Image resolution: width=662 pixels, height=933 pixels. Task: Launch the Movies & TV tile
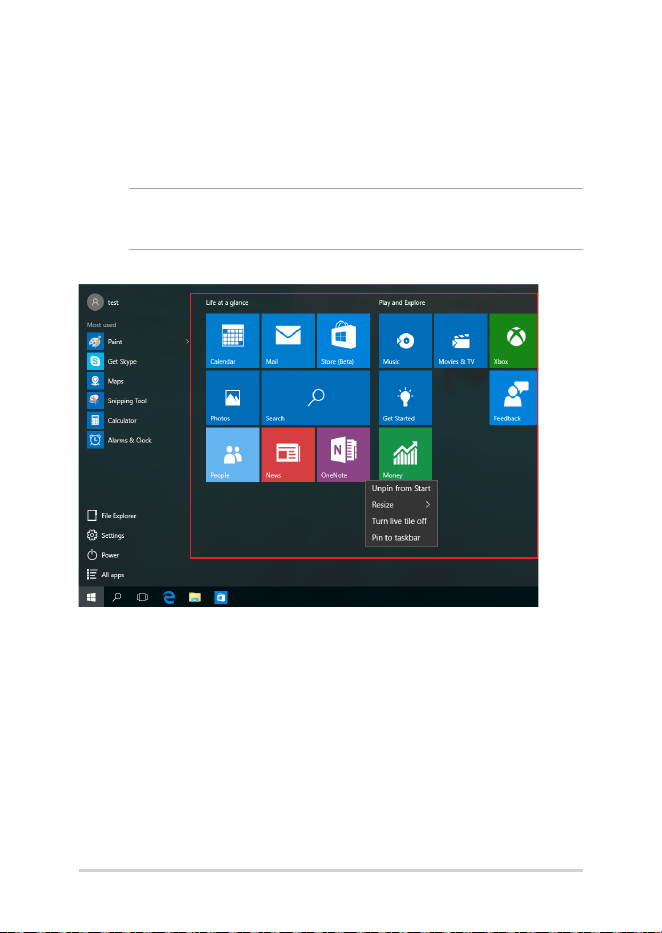460,341
